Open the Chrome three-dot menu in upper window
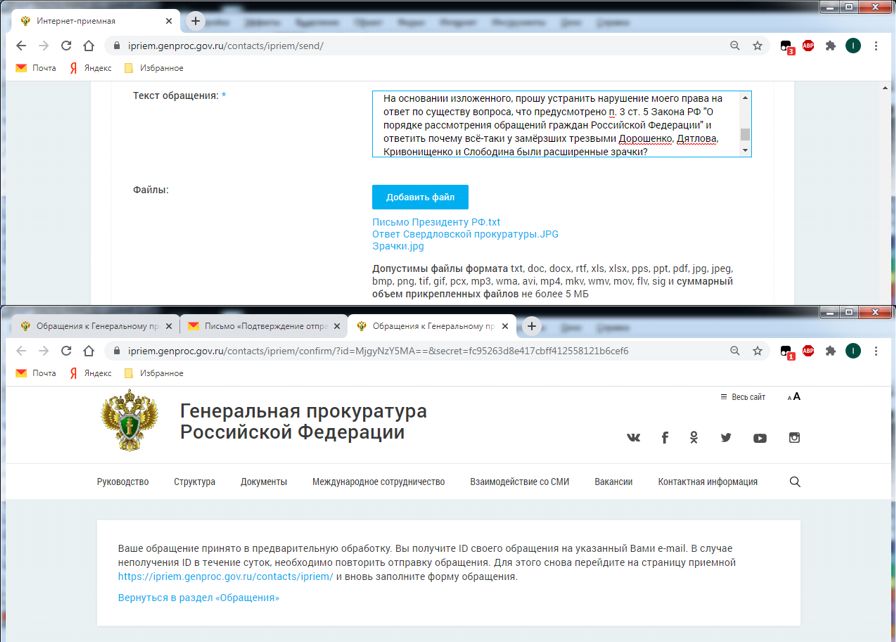 [x=875, y=46]
